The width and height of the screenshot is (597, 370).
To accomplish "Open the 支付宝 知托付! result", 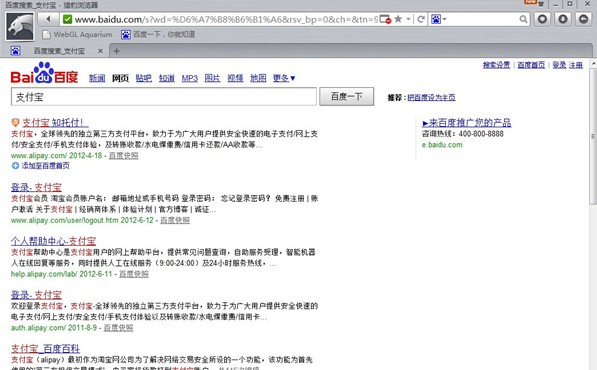I will (55, 123).
